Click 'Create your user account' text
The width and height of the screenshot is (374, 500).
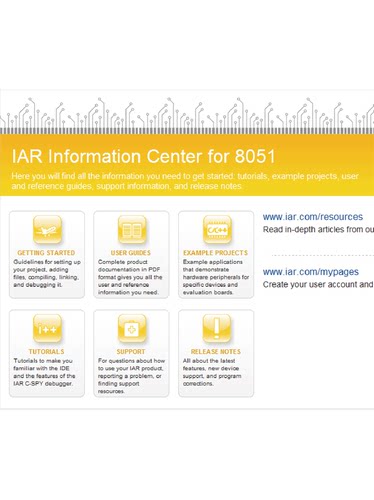click(318, 284)
